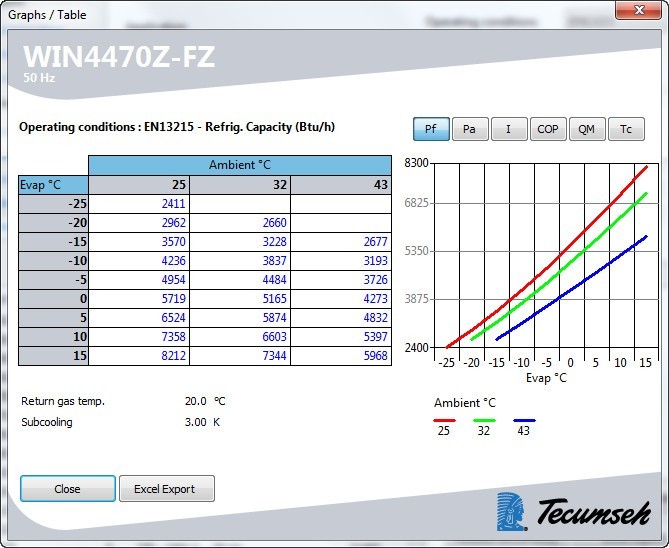This screenshot has height=548, width=669.
Task: Click the Return gas temp. label
Action: (63, 402)
